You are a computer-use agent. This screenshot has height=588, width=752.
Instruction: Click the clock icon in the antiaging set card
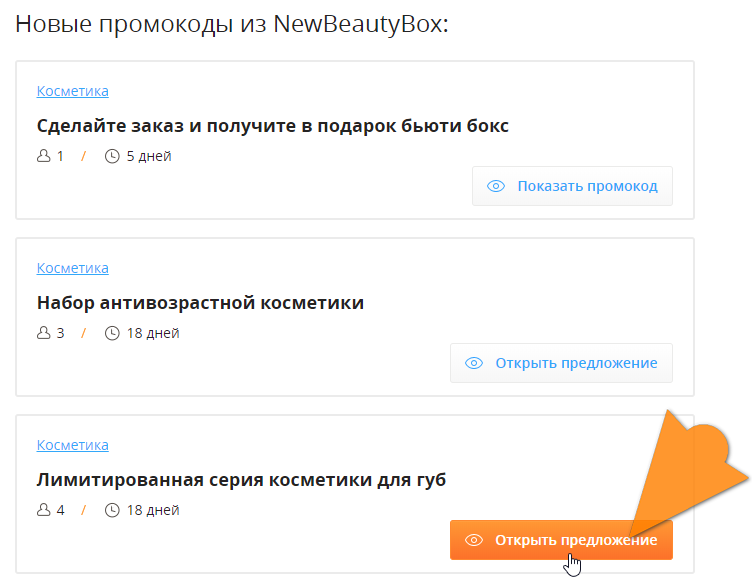[112, 333]
